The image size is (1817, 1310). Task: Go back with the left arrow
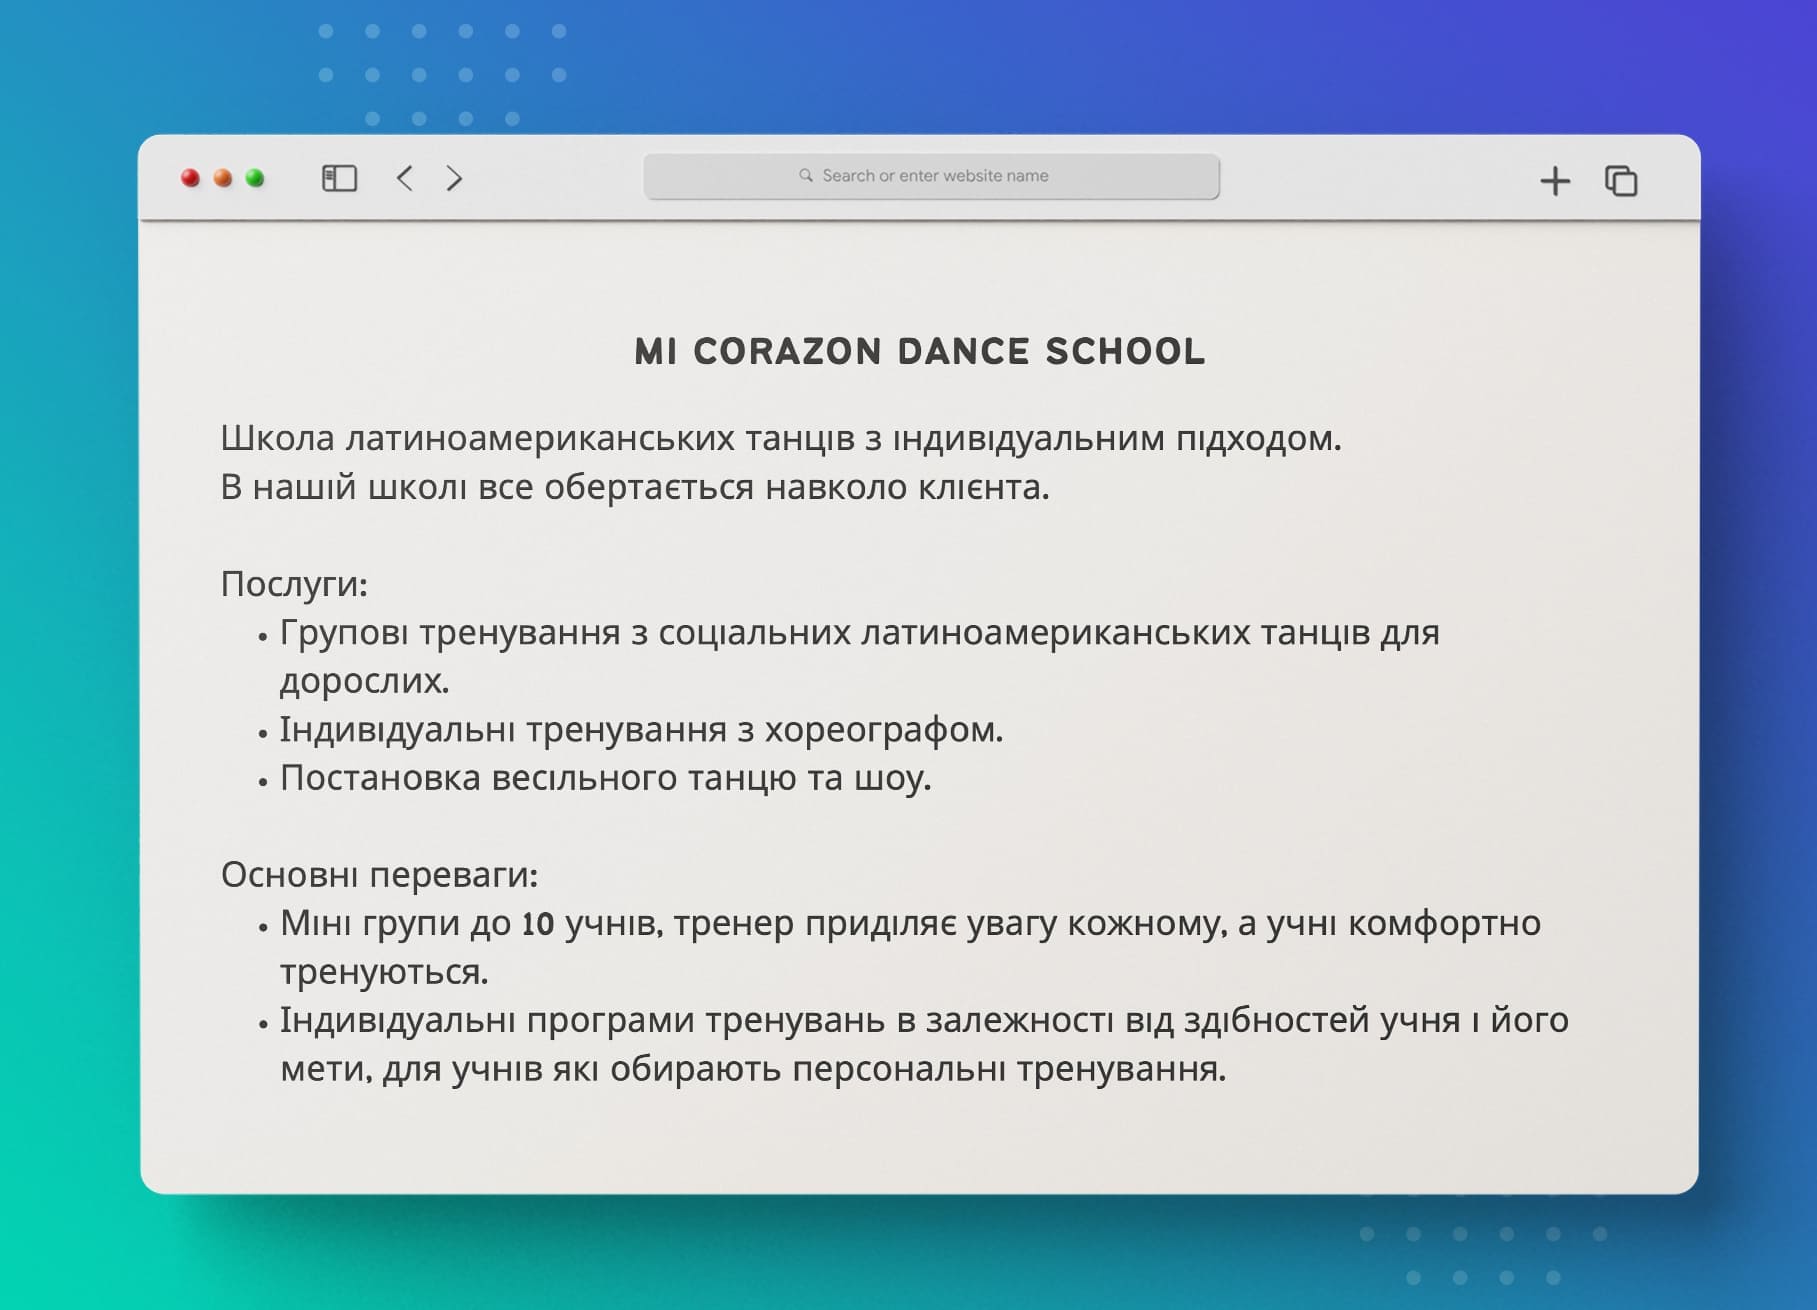[x=405, y=178]
